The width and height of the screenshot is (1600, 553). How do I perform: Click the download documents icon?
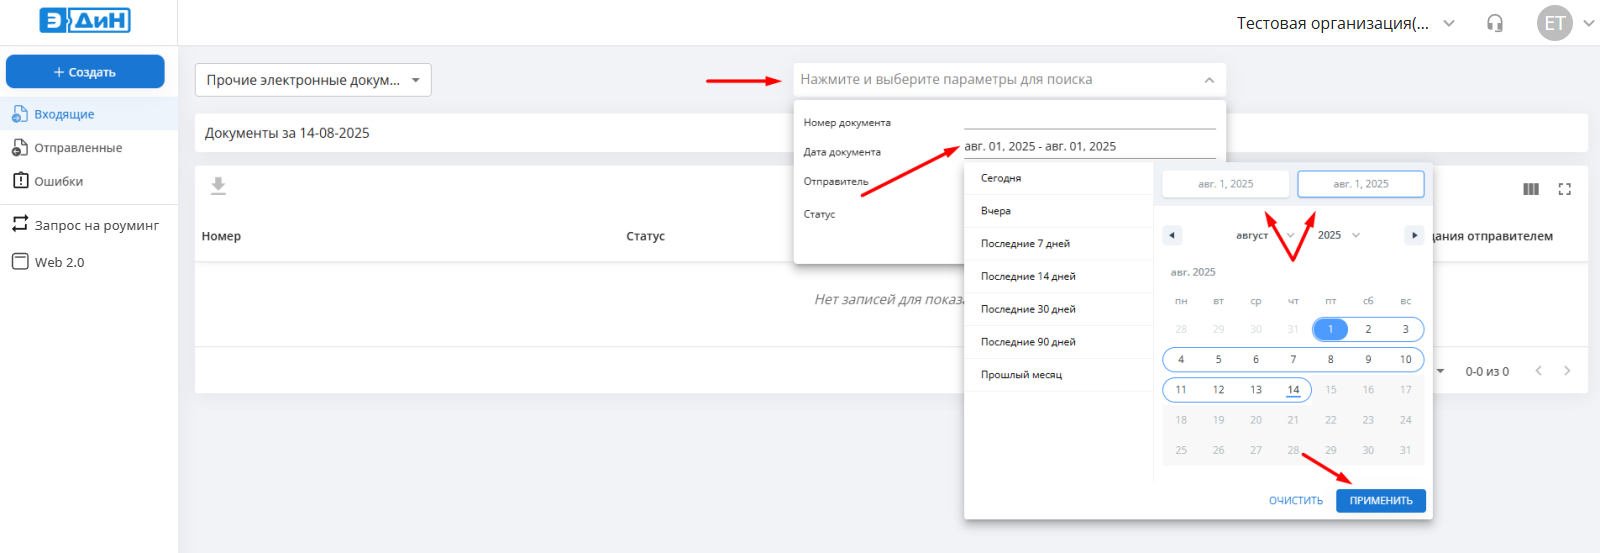point(218,186)
